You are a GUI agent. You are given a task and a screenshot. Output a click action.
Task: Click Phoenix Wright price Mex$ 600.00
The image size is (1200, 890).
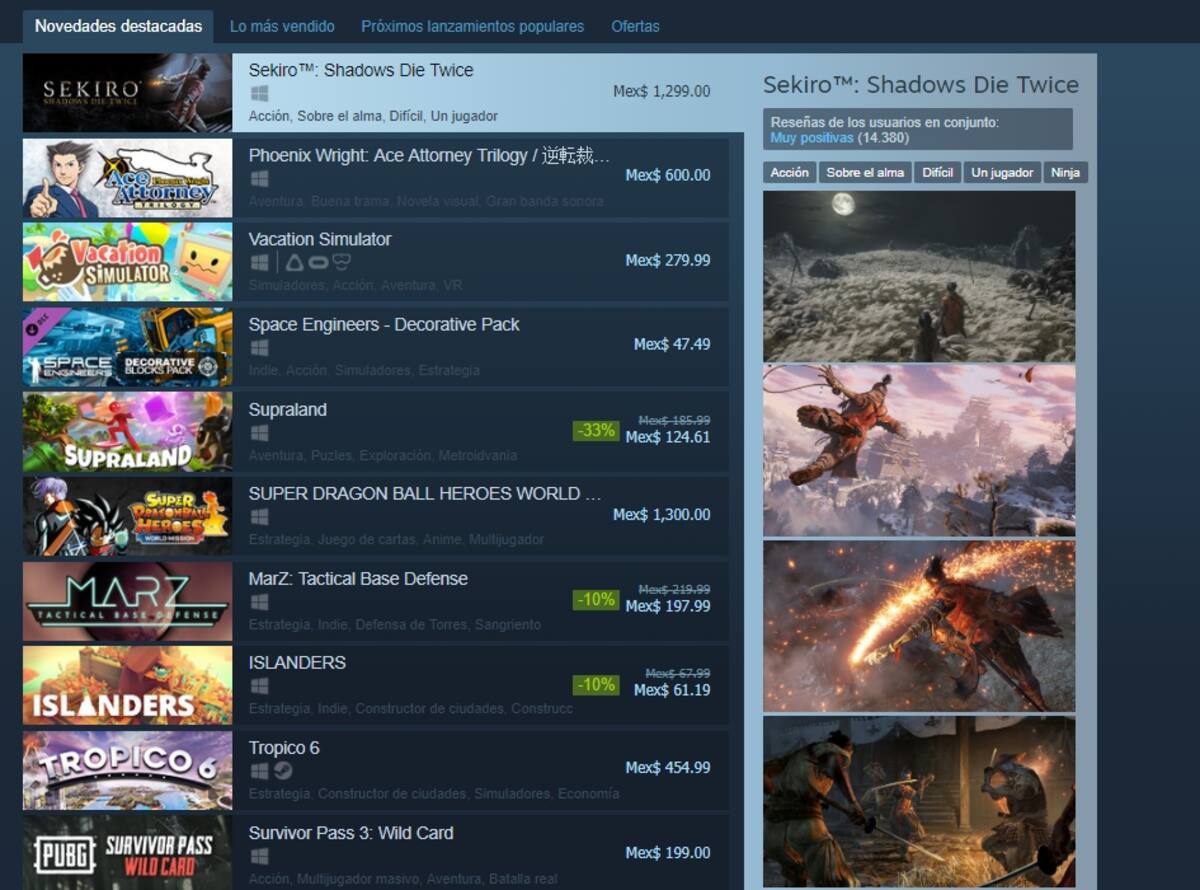pyautogui.click(x=668, y=175)
